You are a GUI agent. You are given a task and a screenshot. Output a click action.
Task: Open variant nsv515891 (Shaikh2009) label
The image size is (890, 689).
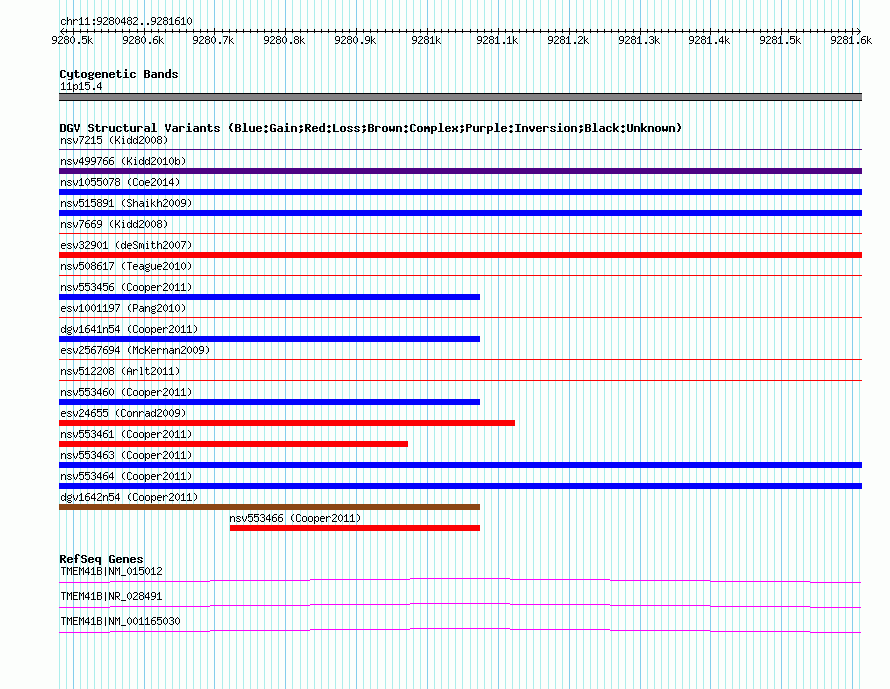coord(126,203)
